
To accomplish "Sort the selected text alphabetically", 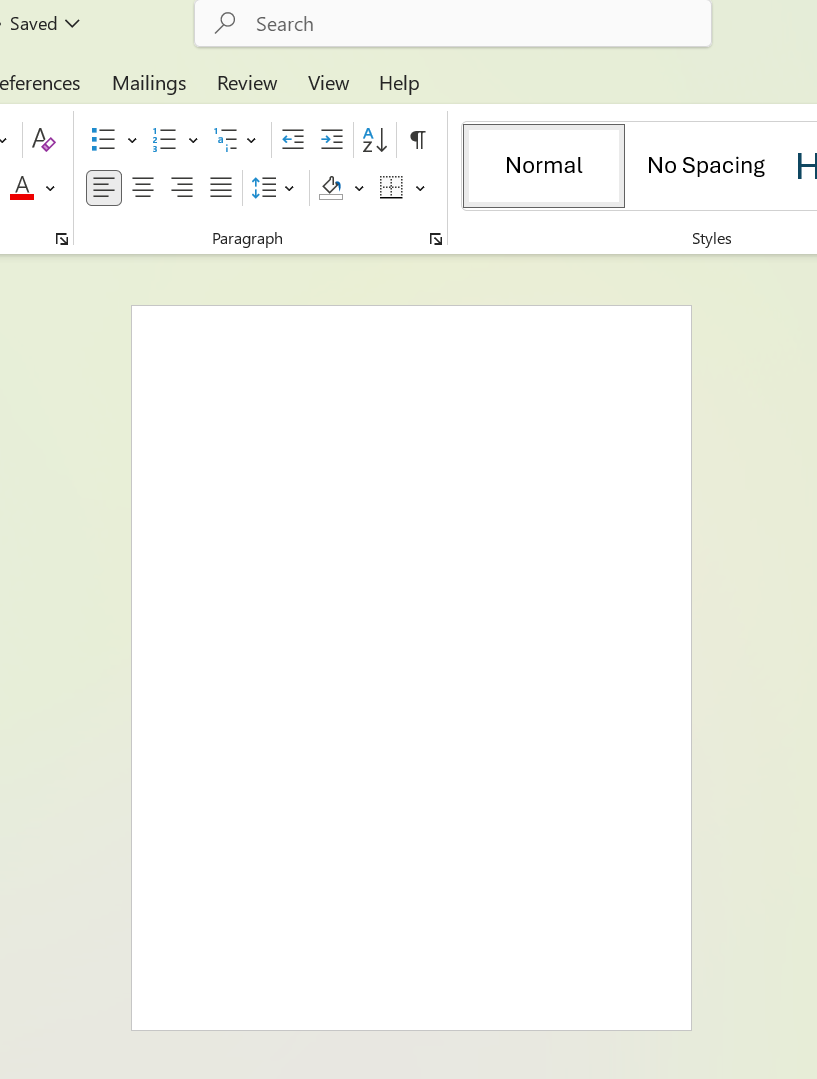I will point(375,139).
